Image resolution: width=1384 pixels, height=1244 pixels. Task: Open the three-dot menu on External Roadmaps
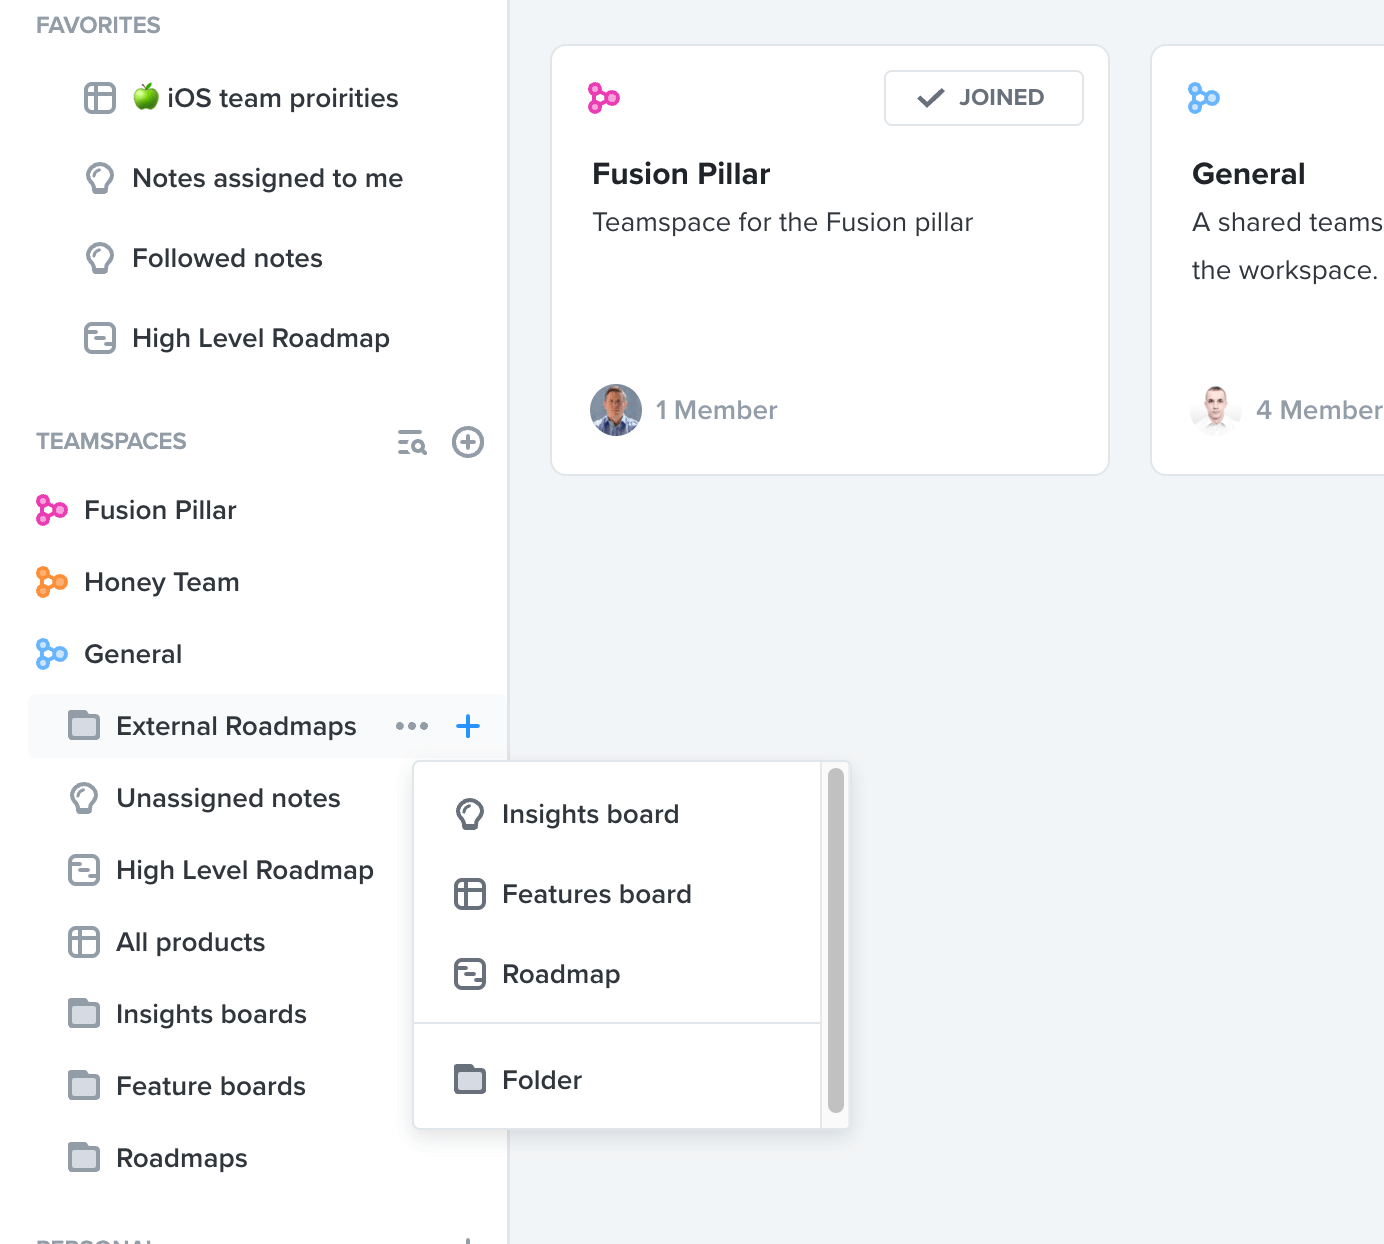click(412, 726)
